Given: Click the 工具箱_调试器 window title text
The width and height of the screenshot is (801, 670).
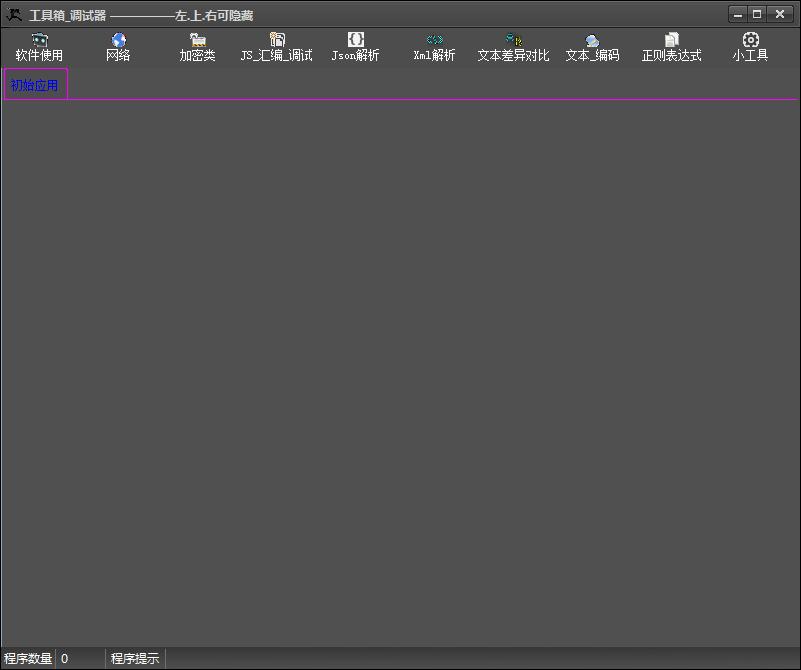Looking at the screenshot, I should tap(68, 16).
